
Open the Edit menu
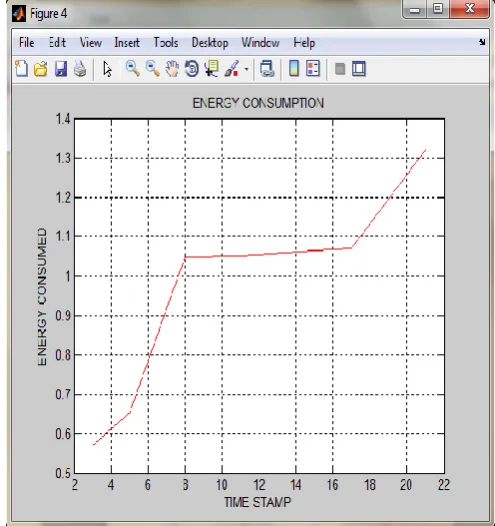[57, 43]
